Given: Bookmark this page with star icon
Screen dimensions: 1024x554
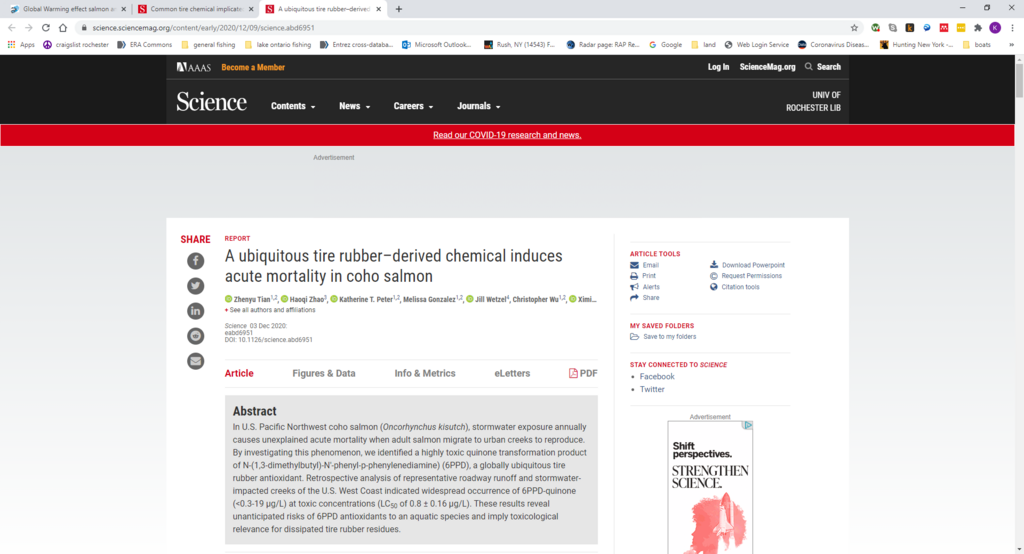Looking at the screenshot, I should [854, 28].
